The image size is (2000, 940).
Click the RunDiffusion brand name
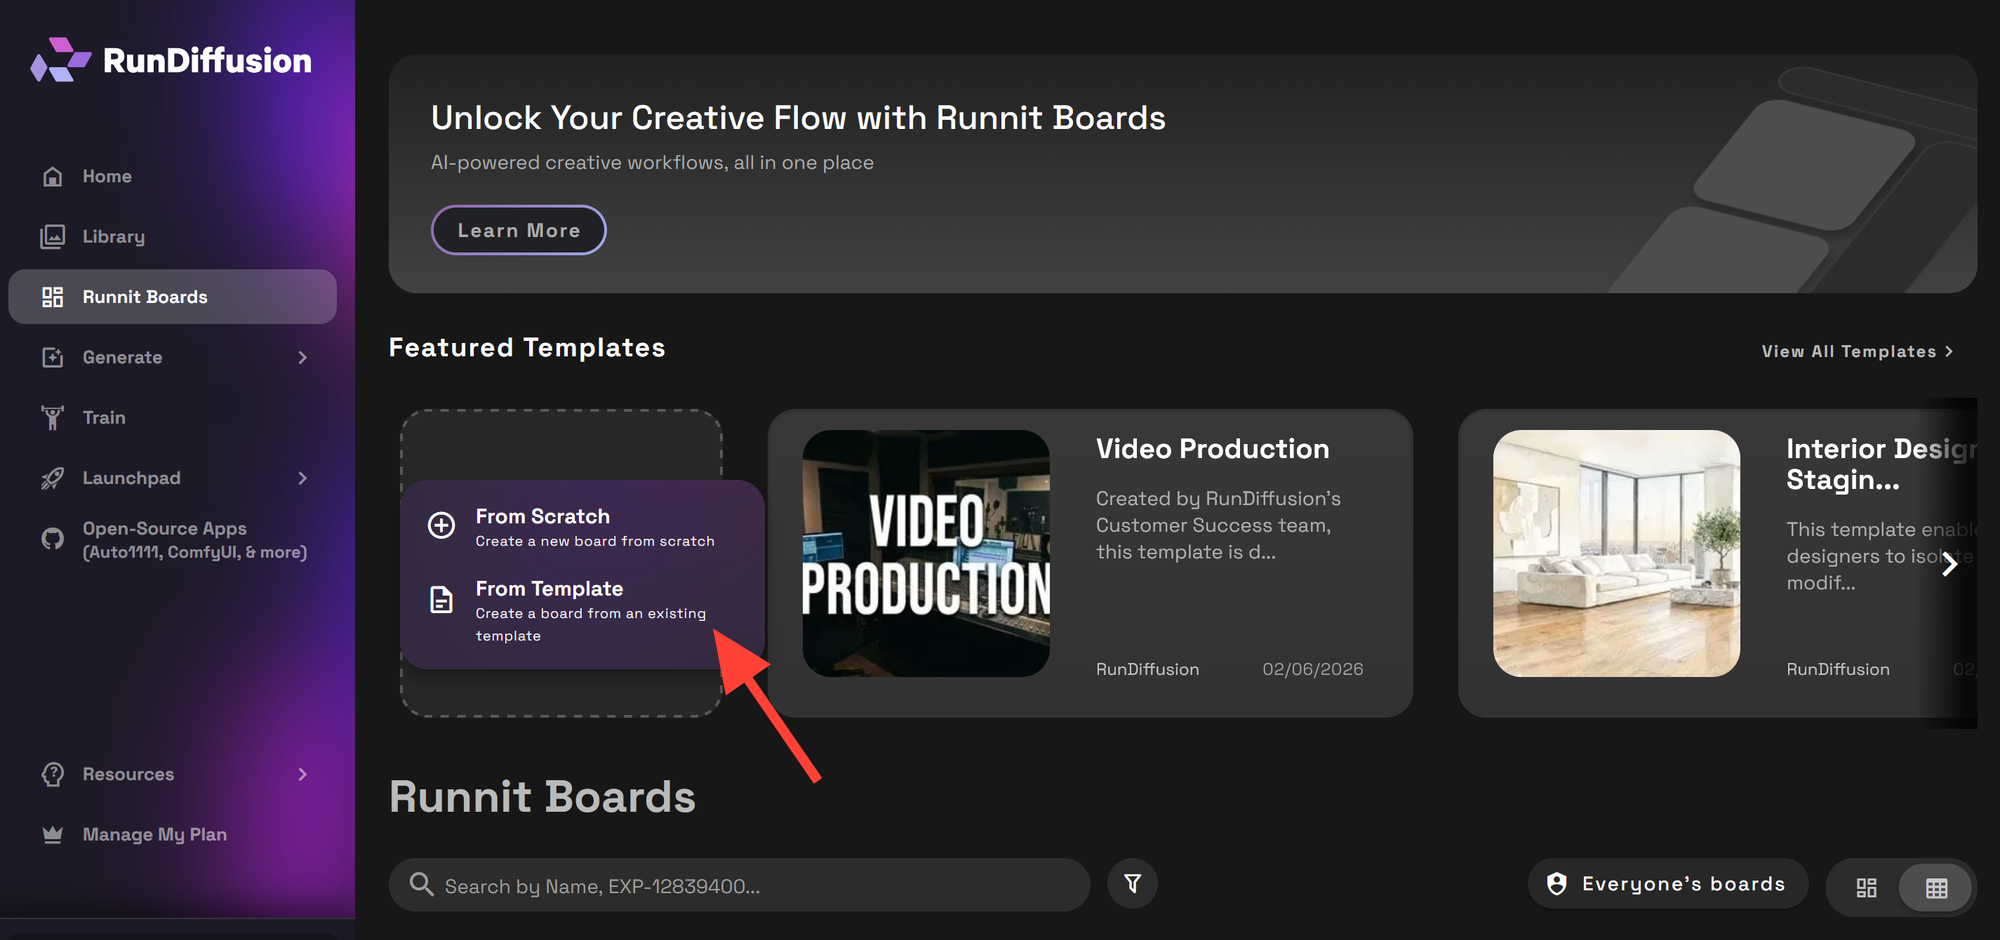pyautogui.click(x=207, y=61)
